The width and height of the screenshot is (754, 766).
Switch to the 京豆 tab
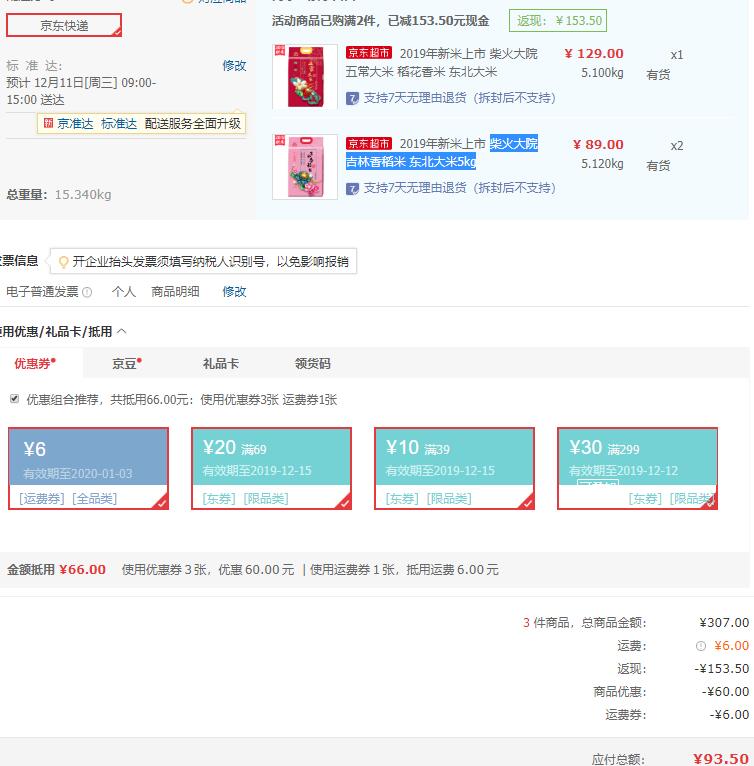click(x=127, y=363)
